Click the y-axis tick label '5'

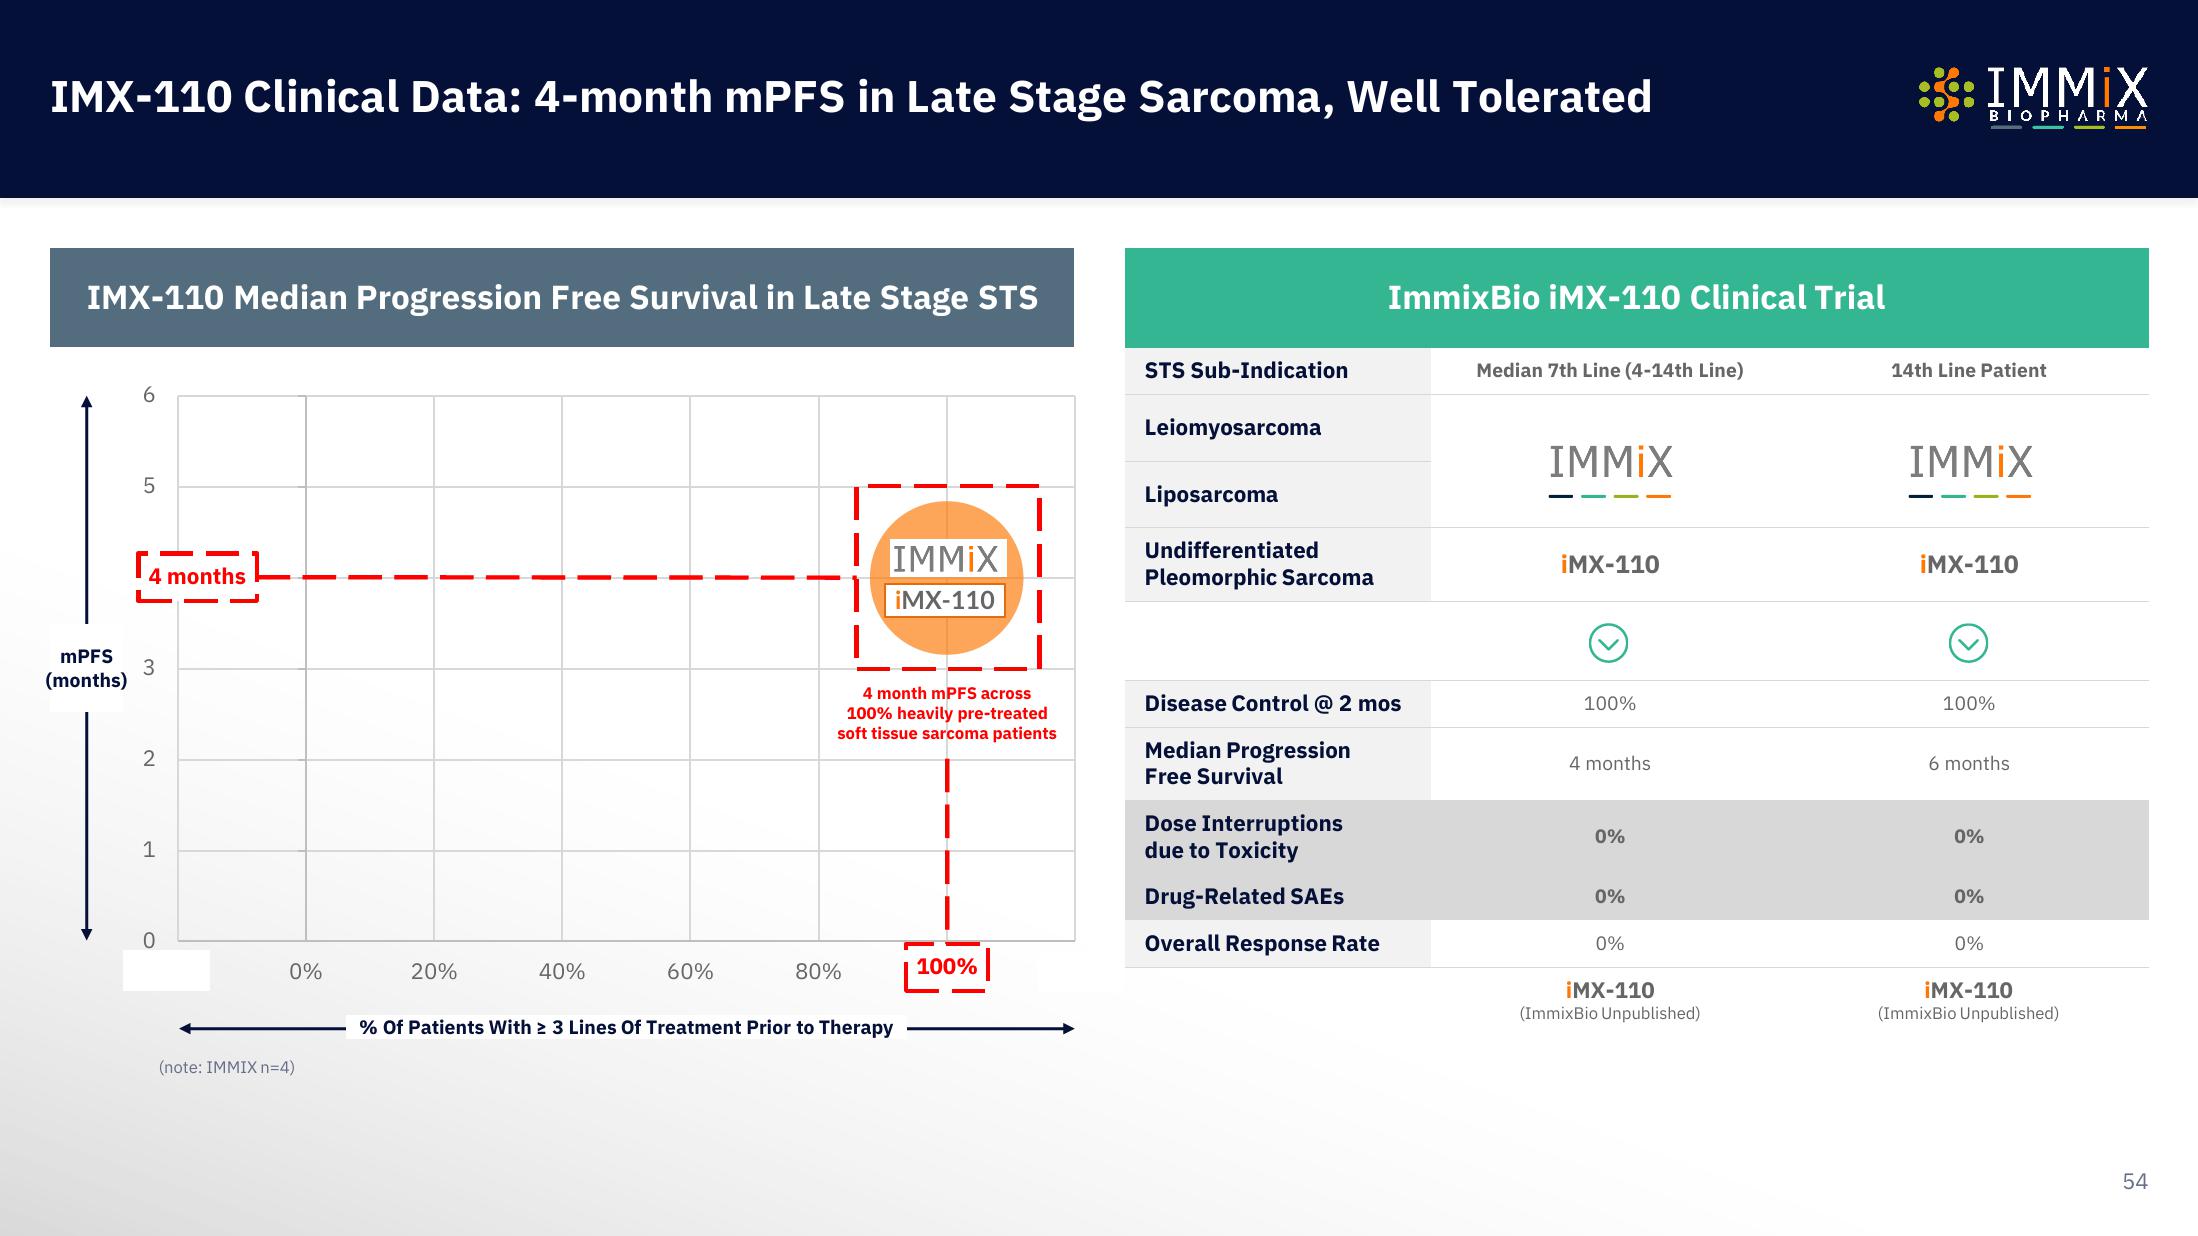coord(149,486)
